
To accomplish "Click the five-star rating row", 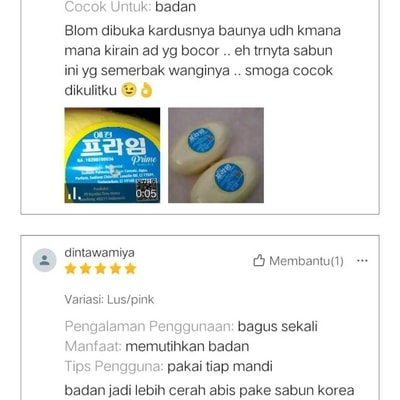I will (100, 268).
